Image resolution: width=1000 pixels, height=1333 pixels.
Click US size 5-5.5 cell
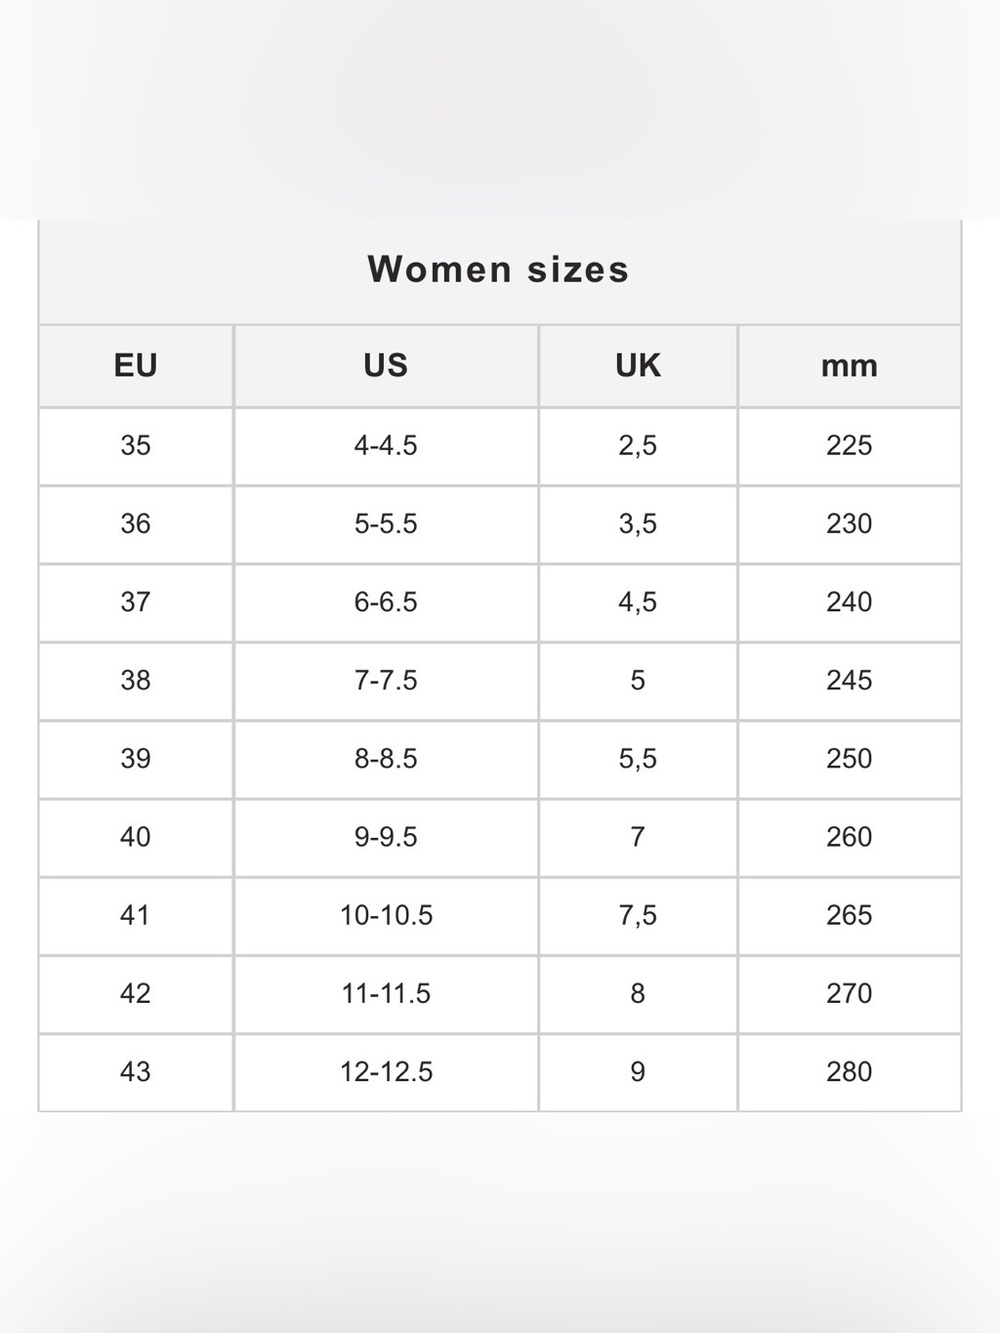(386, 524)
